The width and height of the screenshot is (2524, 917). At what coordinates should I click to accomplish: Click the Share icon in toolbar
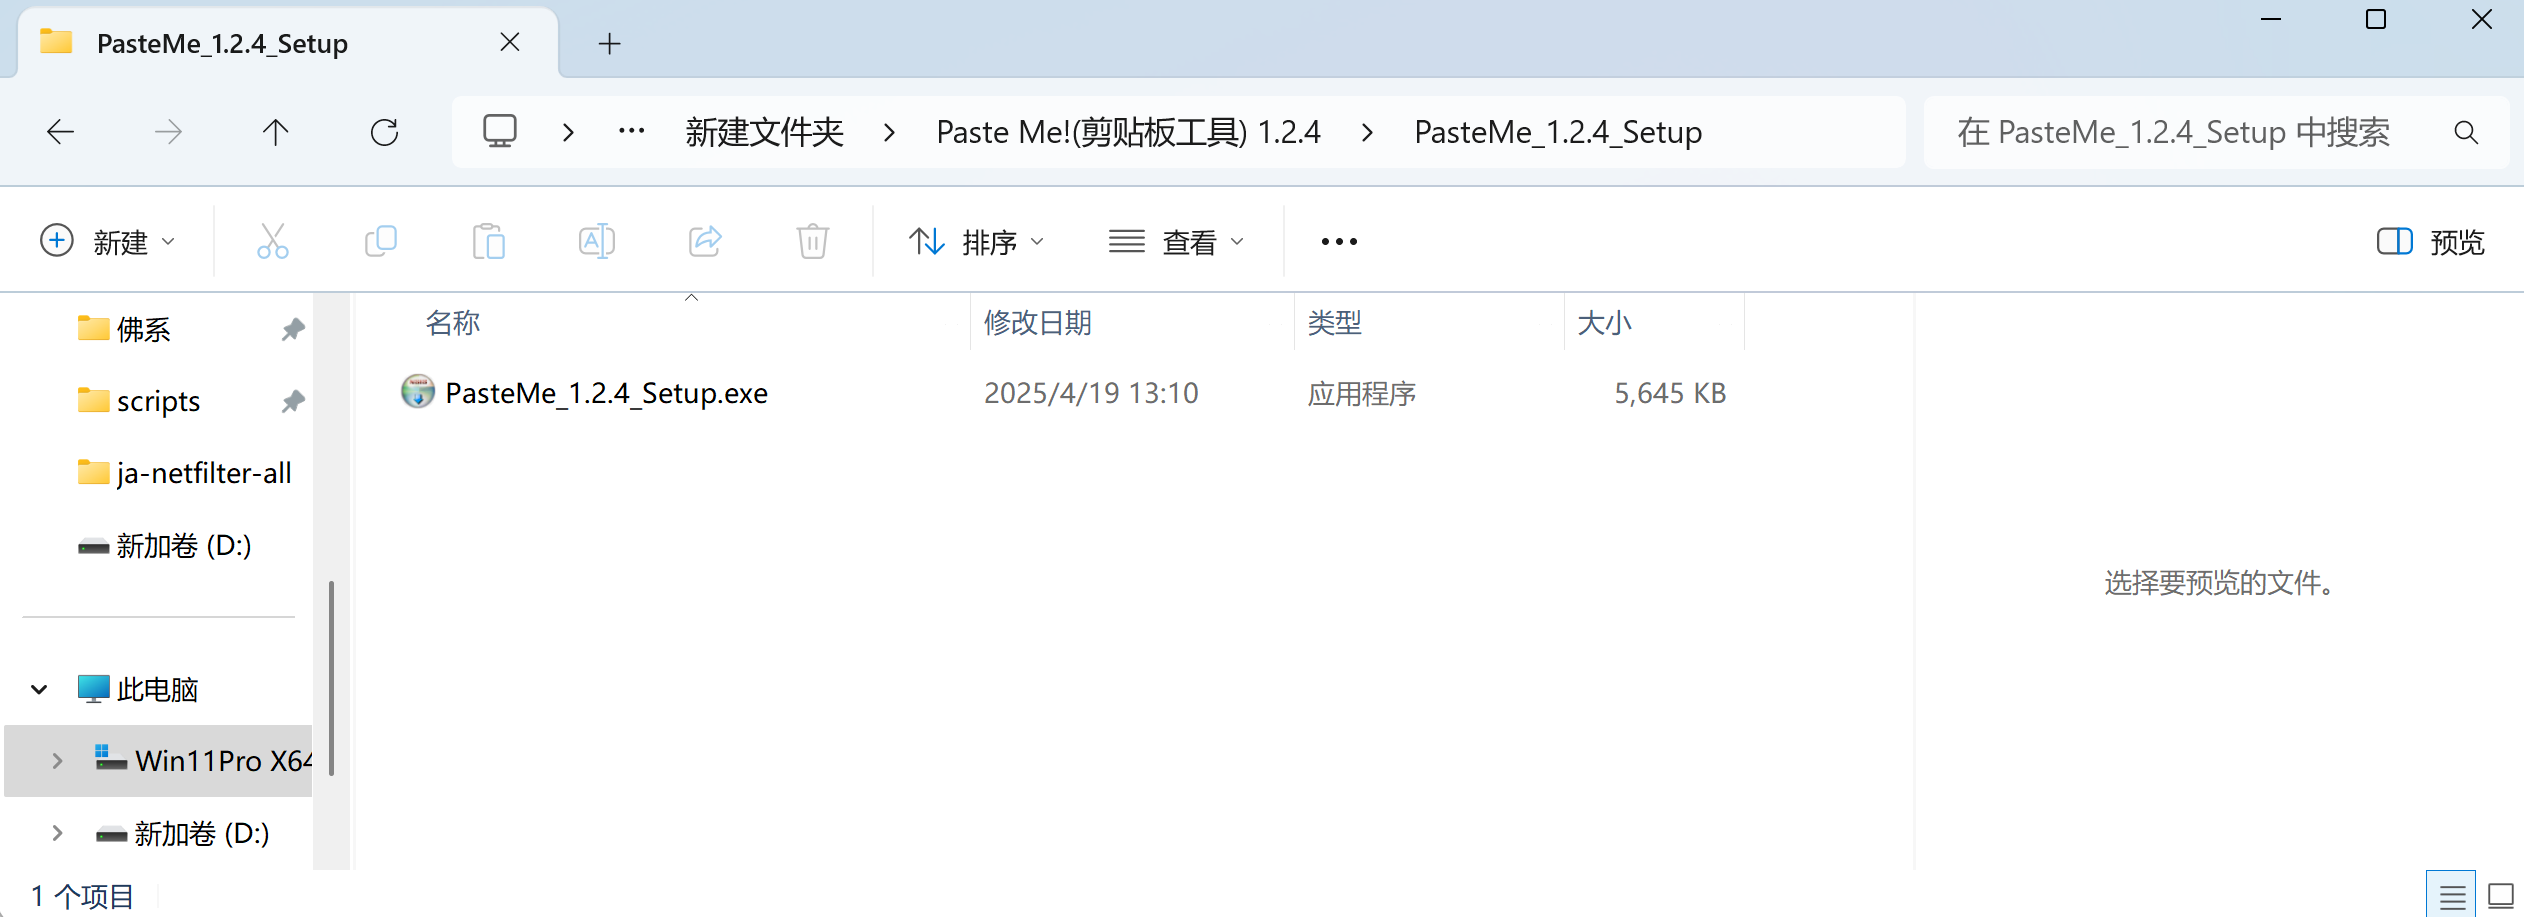pos(705,242)
